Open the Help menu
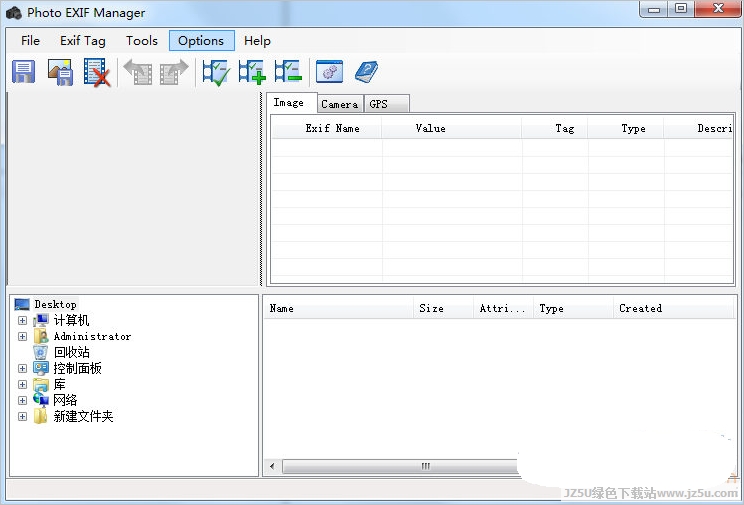744x505 pixels. (257, 41)
